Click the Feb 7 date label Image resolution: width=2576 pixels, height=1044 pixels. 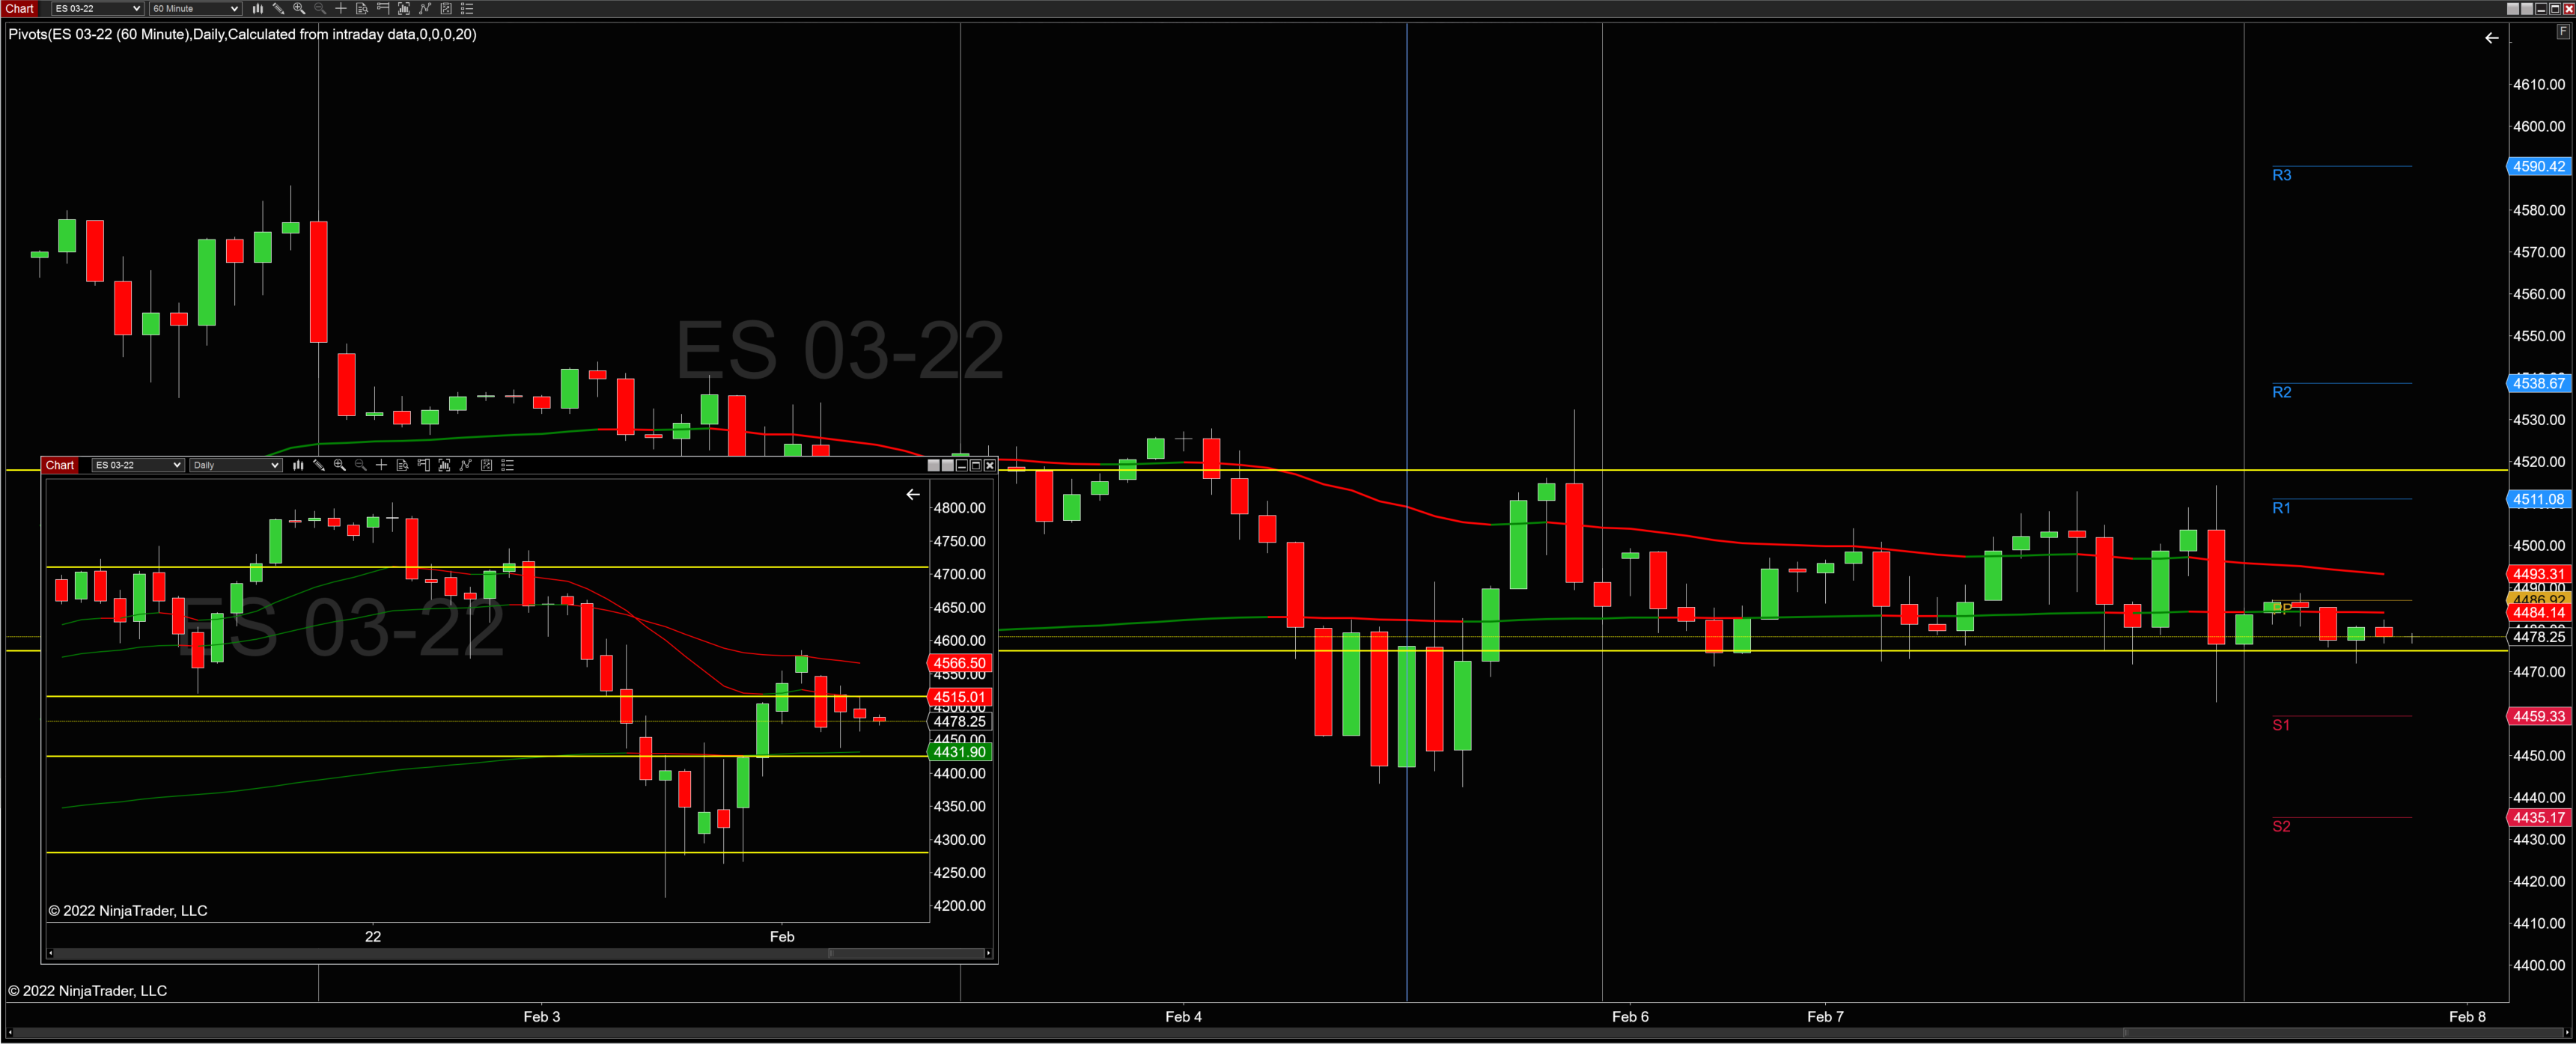1825,1016
